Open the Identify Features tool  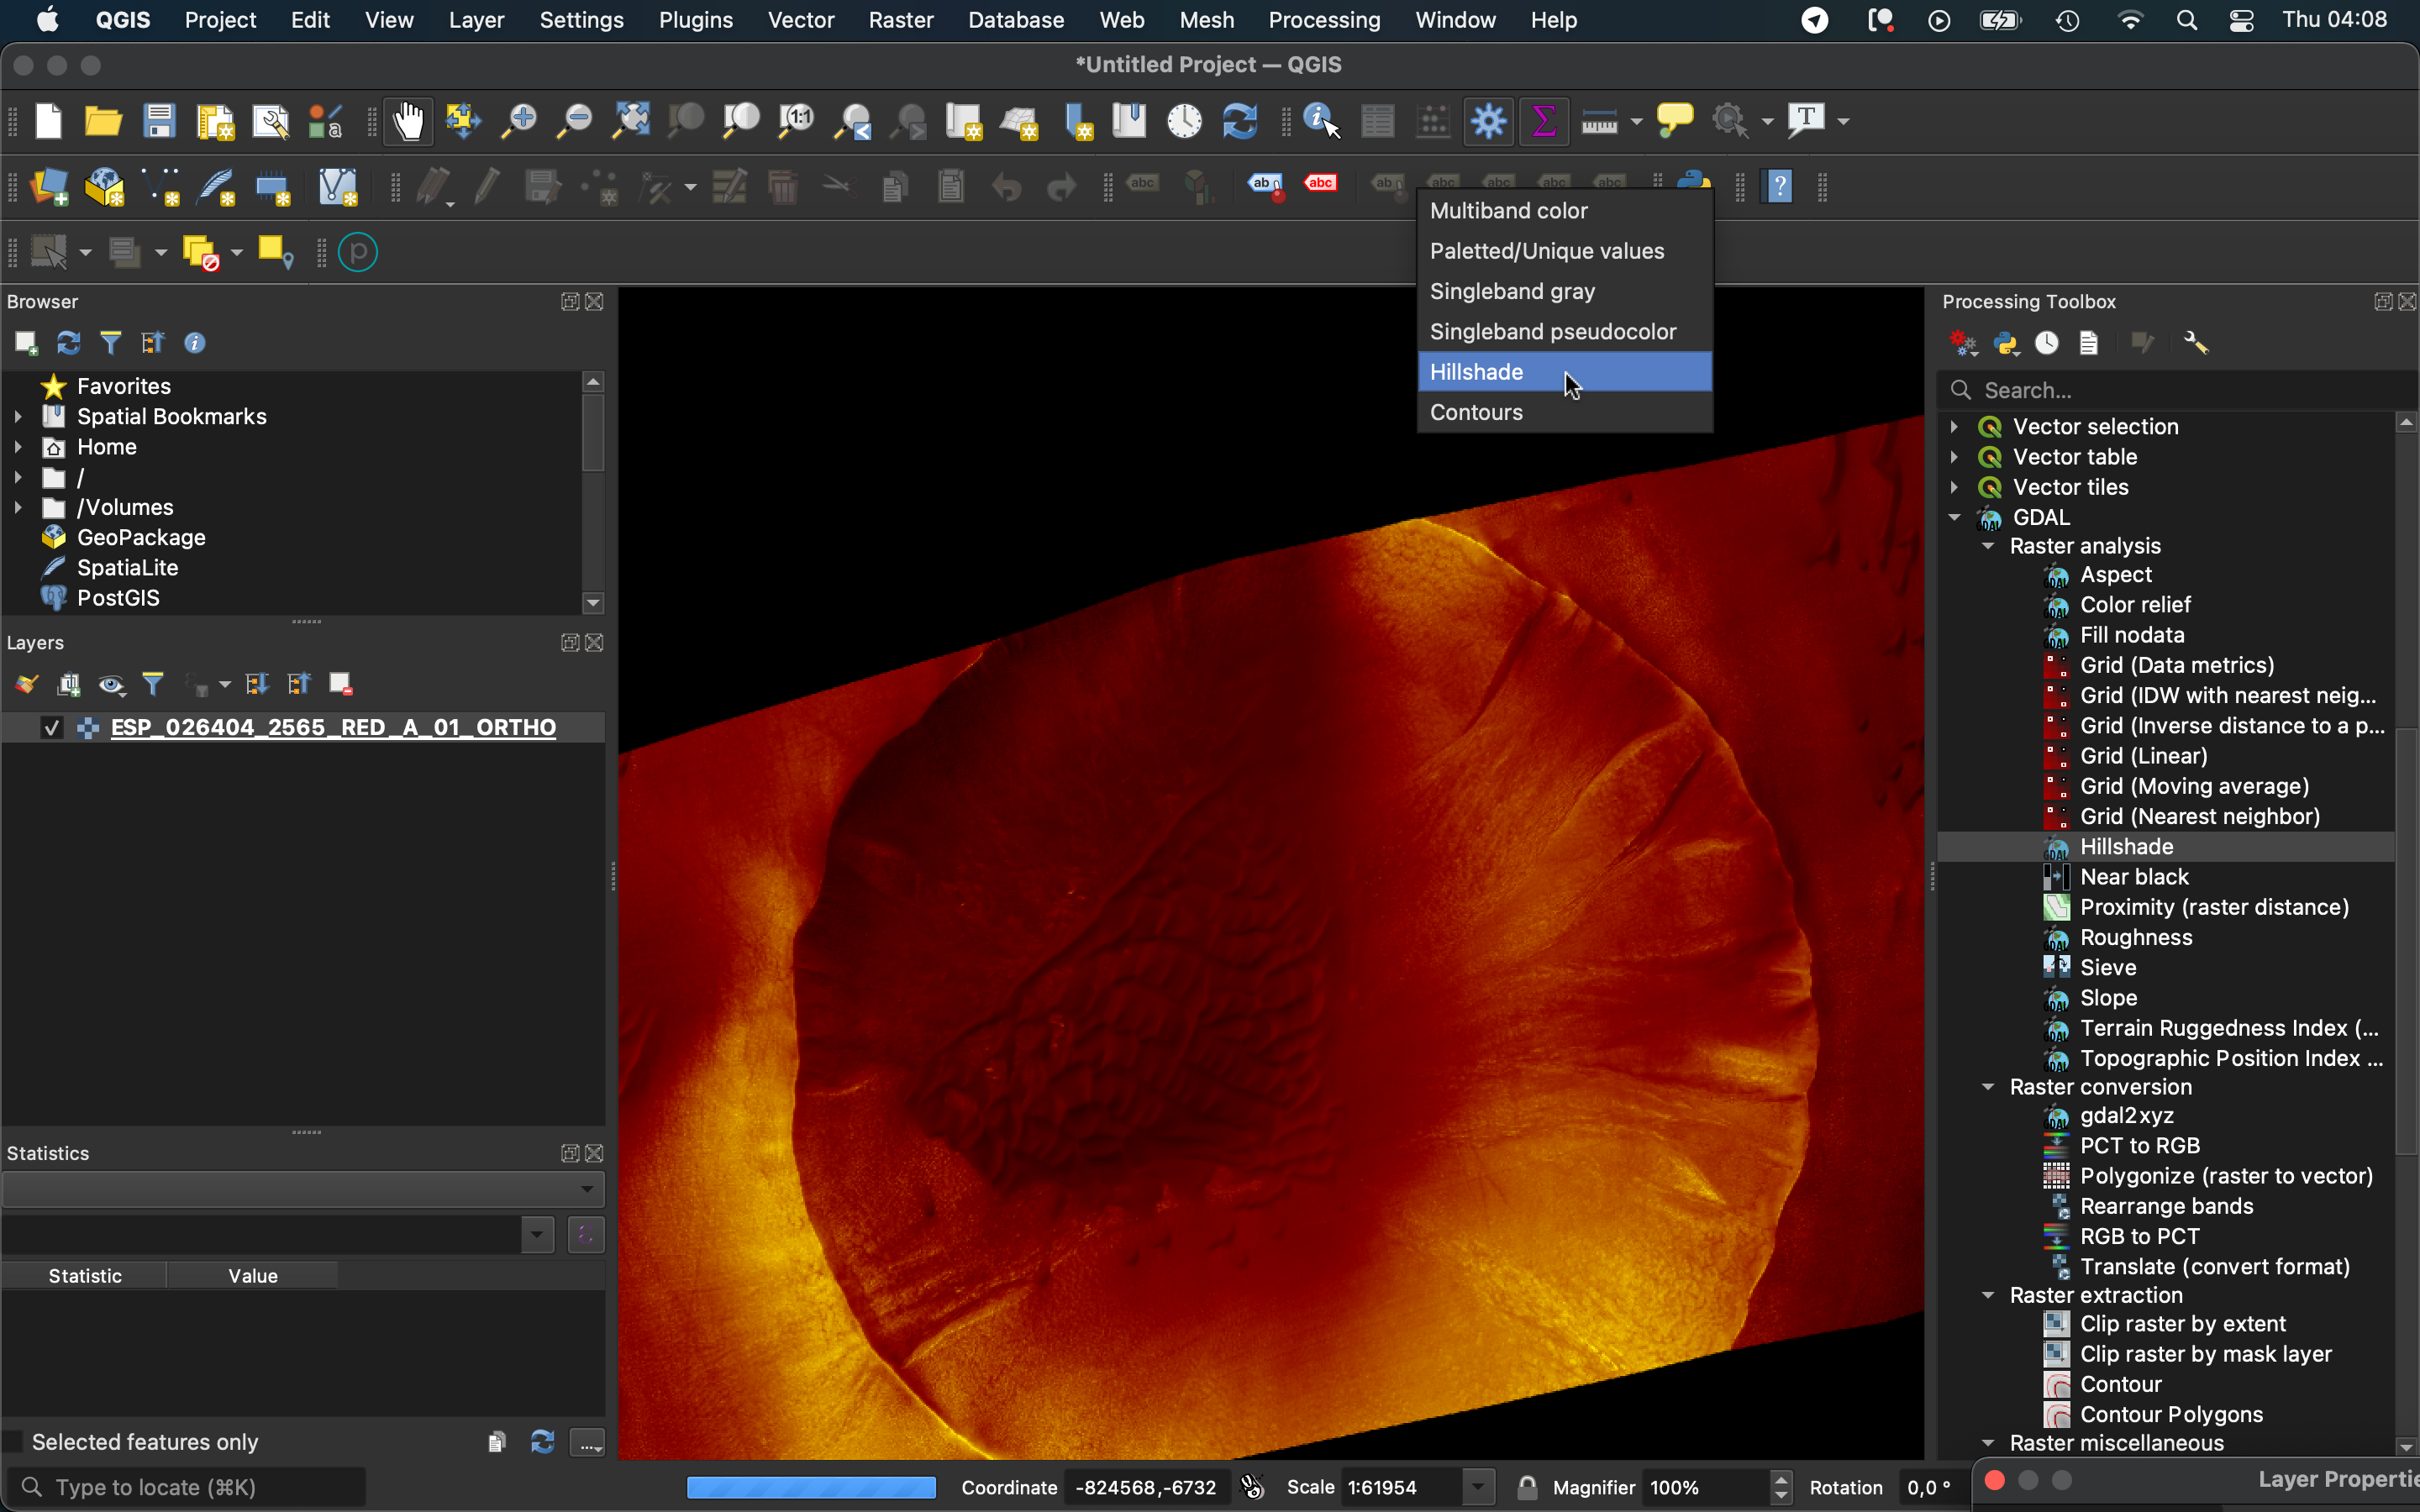tap(1321, 122)
